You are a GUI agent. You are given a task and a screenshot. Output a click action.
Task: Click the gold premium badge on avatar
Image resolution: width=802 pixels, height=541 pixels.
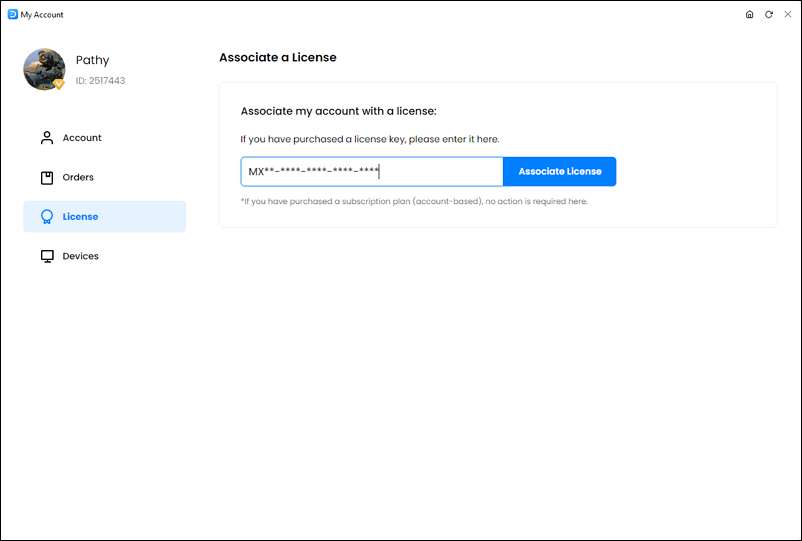(x=59, y=84)
